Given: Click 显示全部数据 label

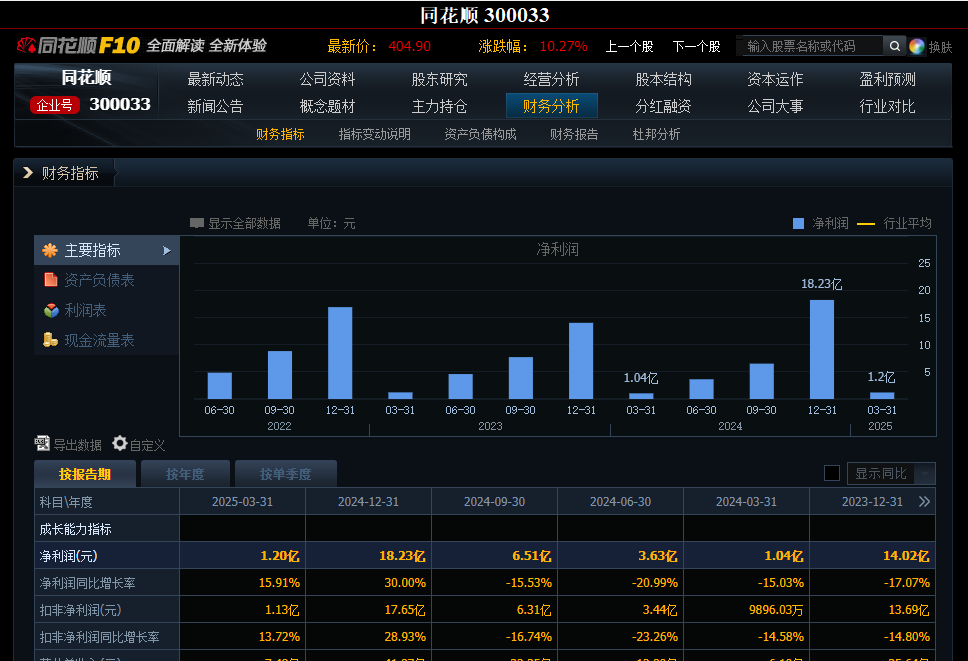Looking at the screenshot, I should [x=244, y=223].
